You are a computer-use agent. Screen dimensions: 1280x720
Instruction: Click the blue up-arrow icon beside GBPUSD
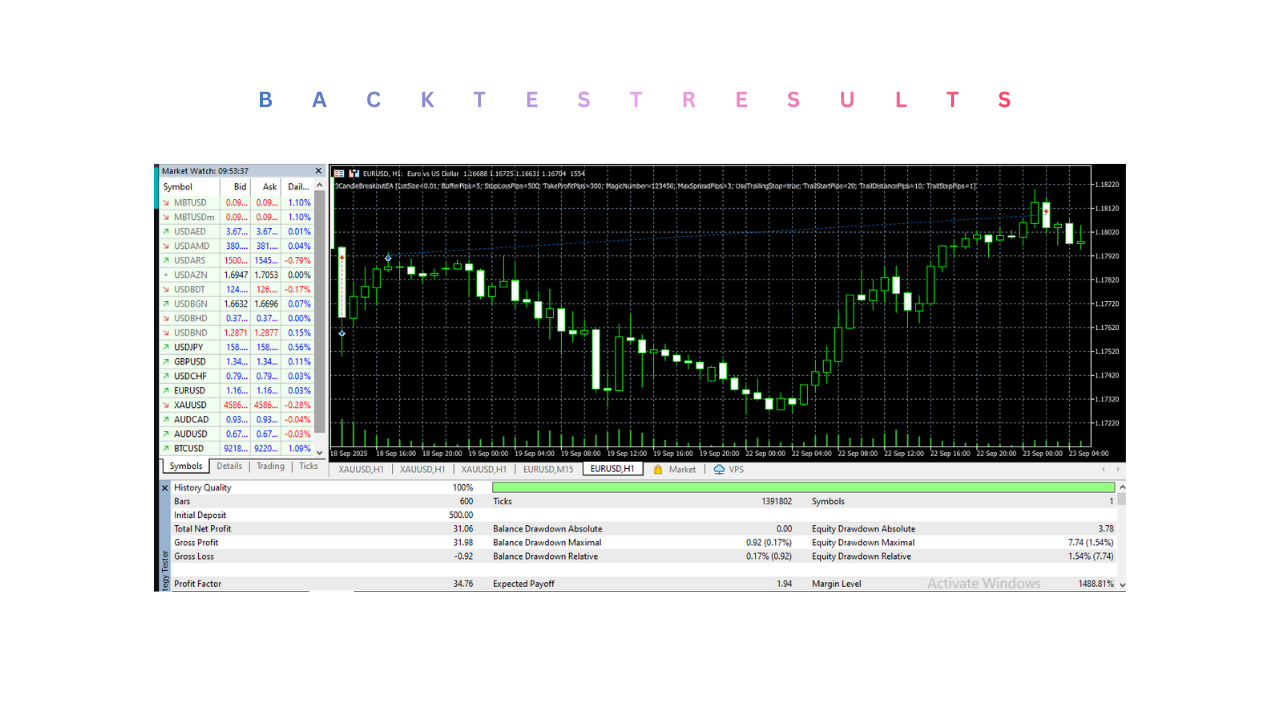coord(165,361)
